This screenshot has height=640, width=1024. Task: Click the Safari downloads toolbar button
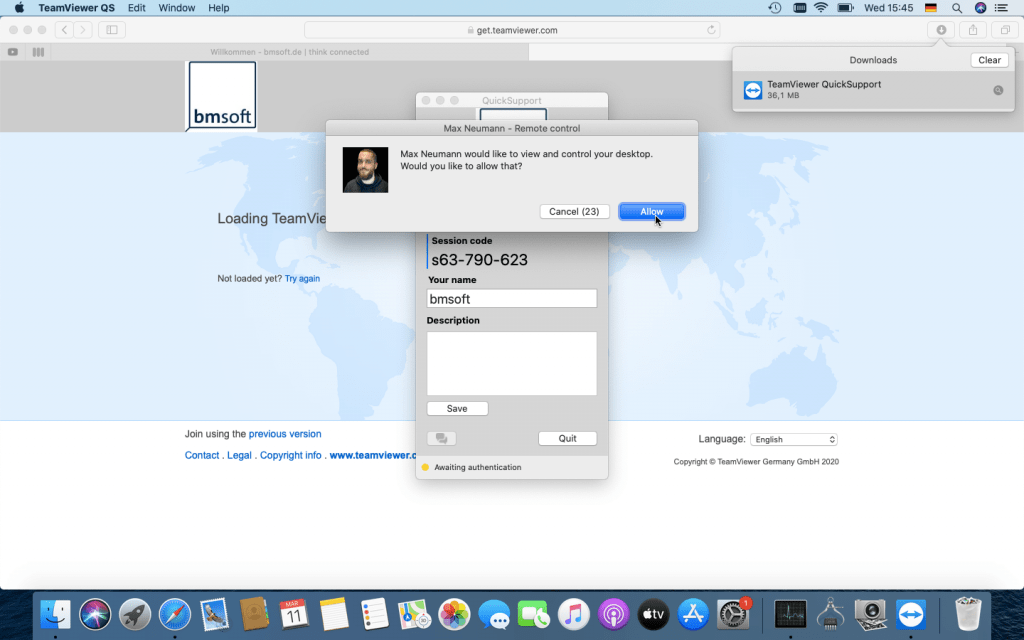tap(941, 30)
